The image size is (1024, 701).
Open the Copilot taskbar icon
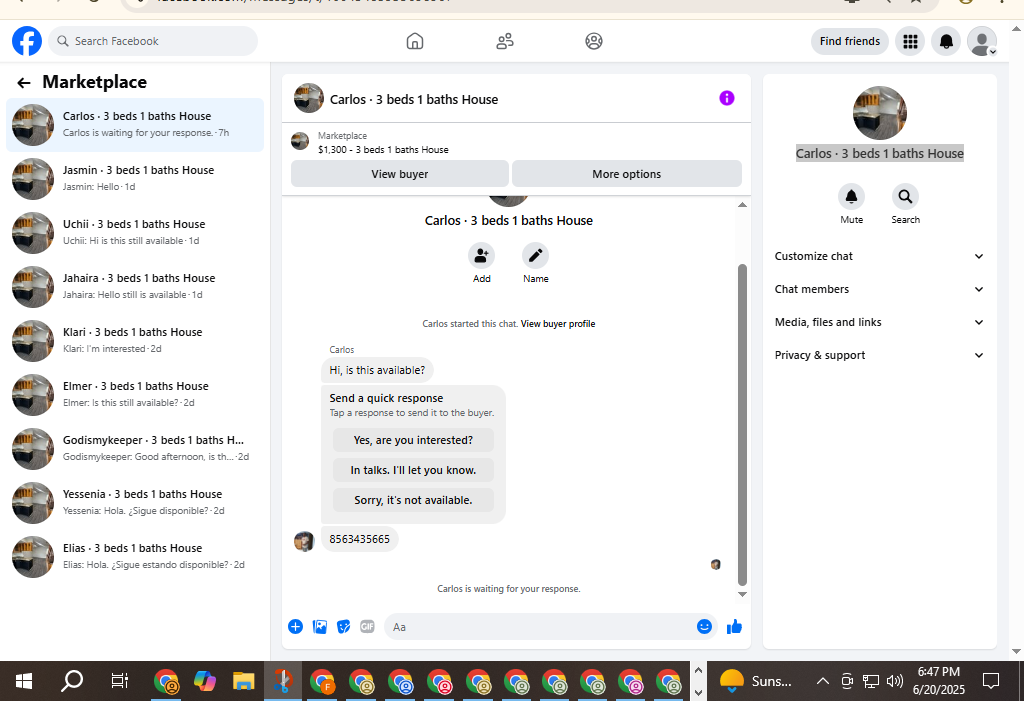coord(205,681)
